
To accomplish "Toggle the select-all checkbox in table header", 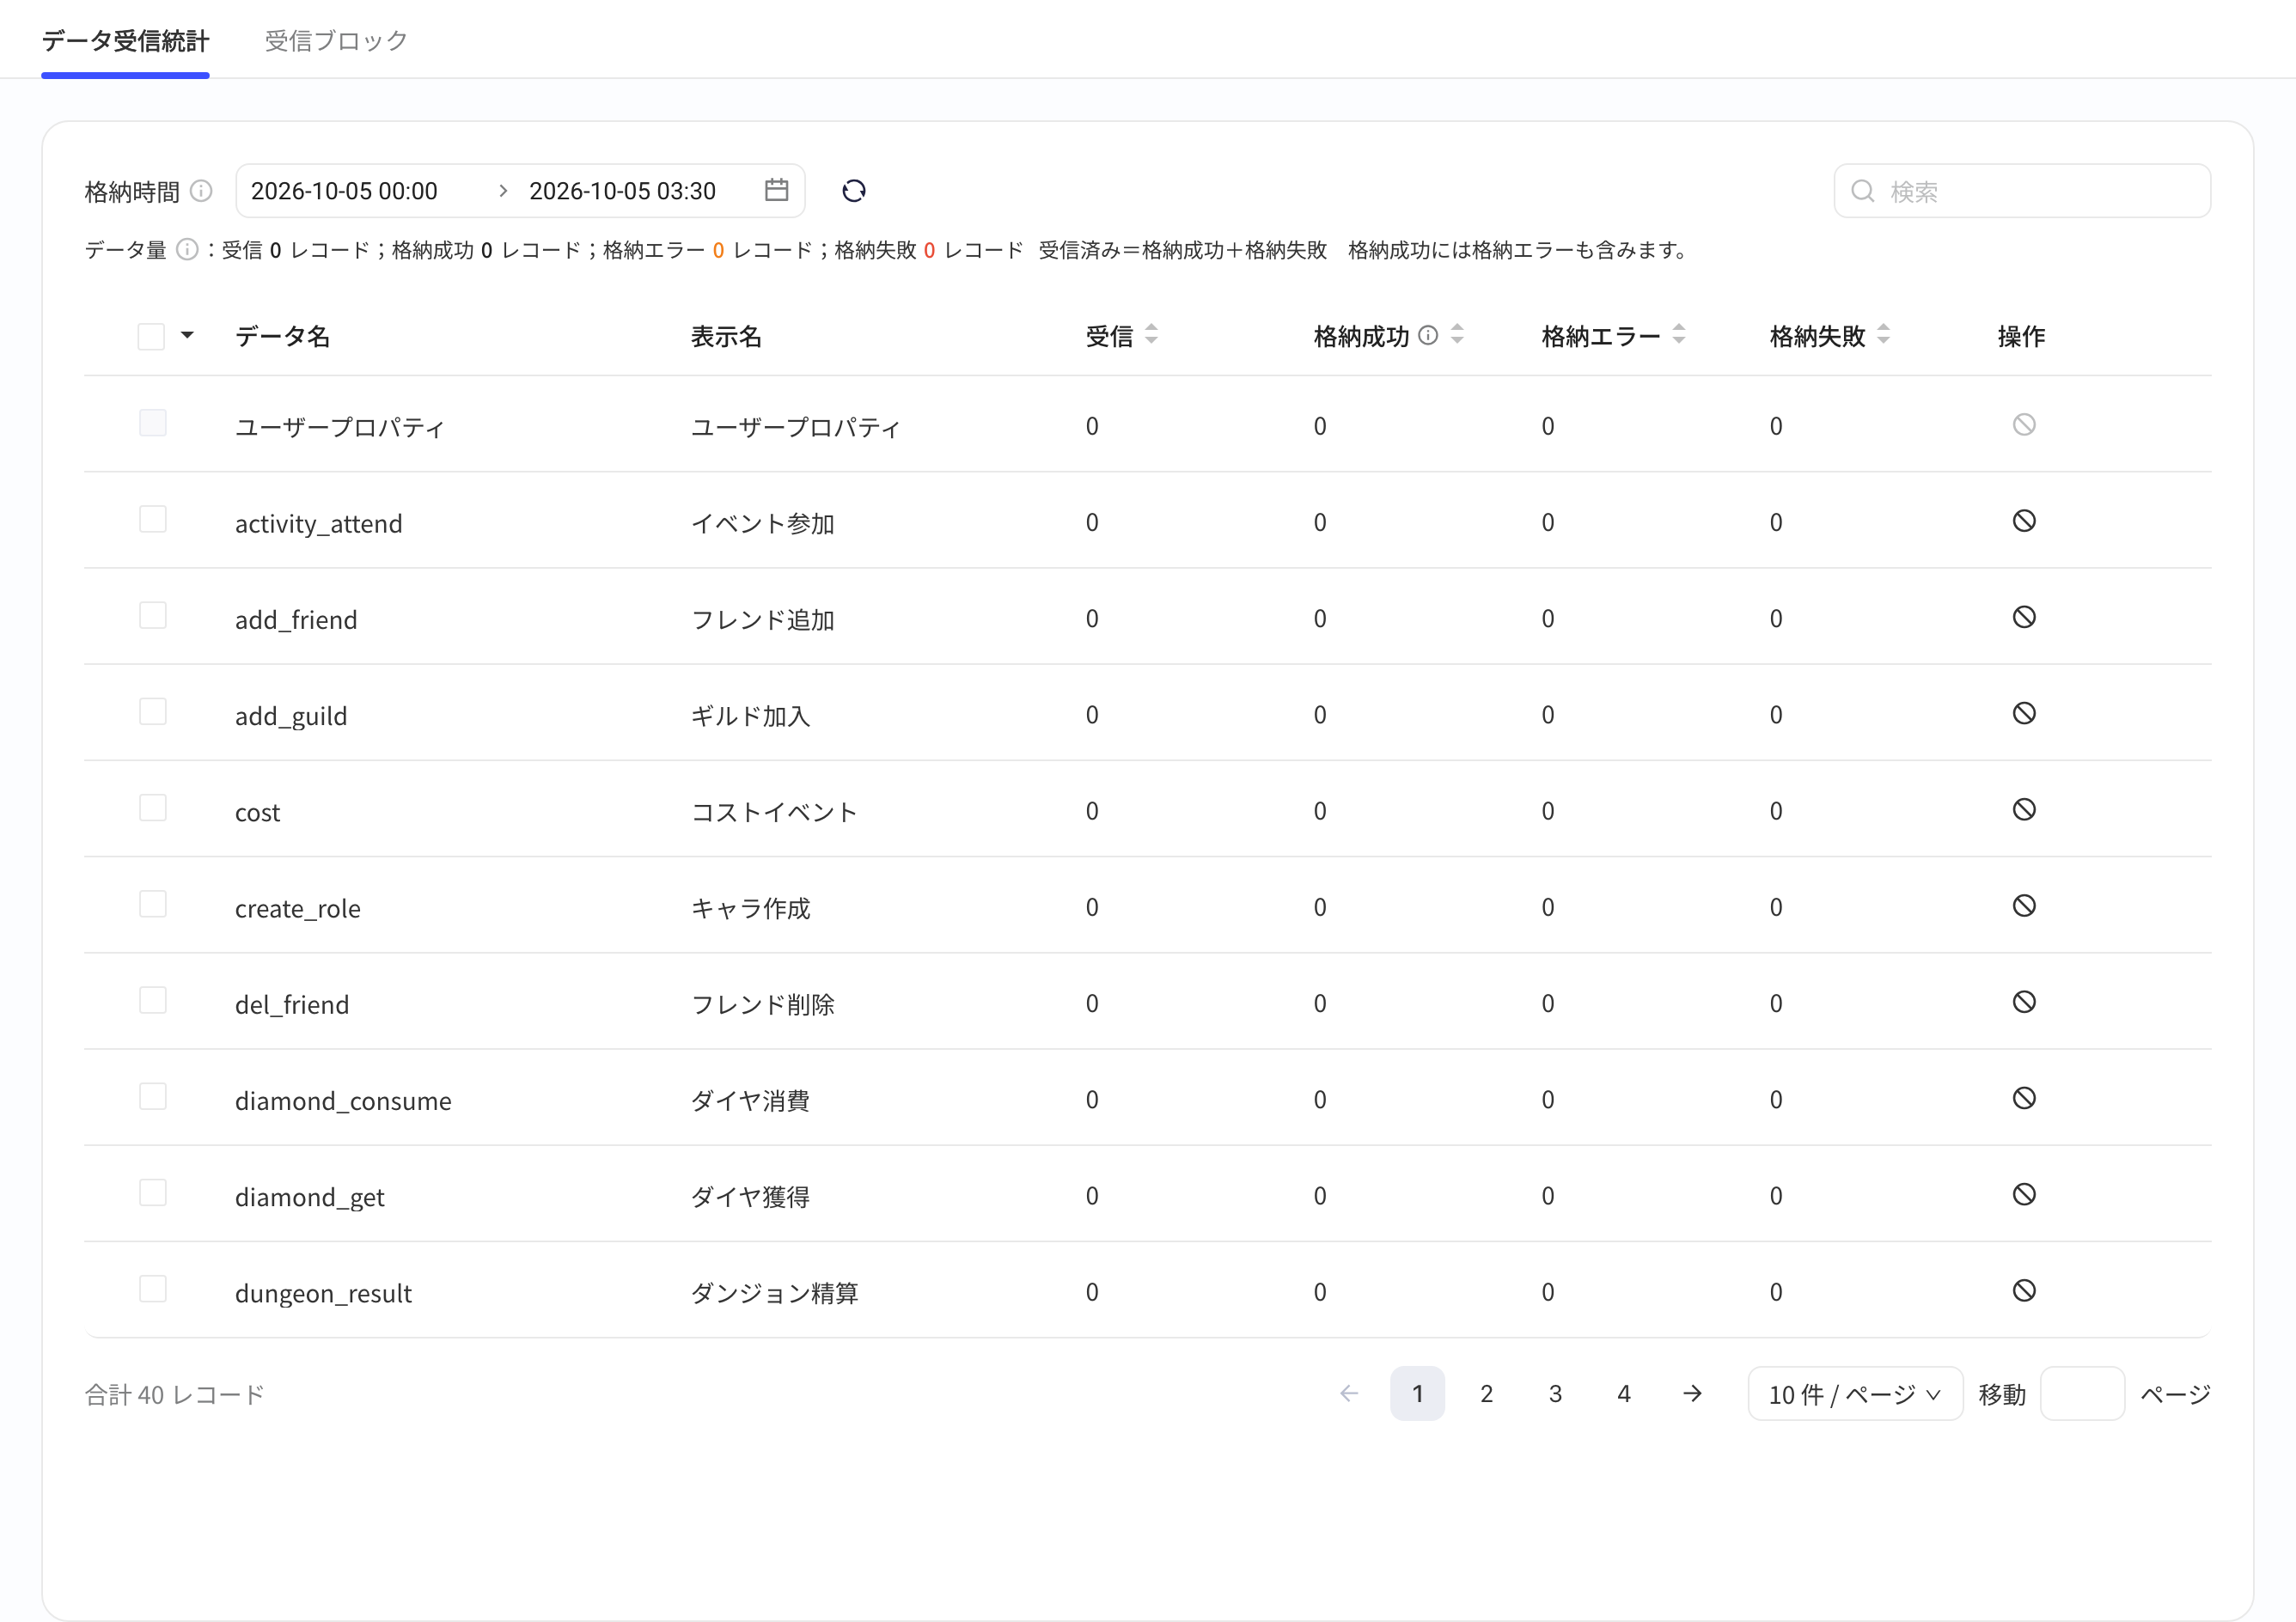I will point(151,336).
